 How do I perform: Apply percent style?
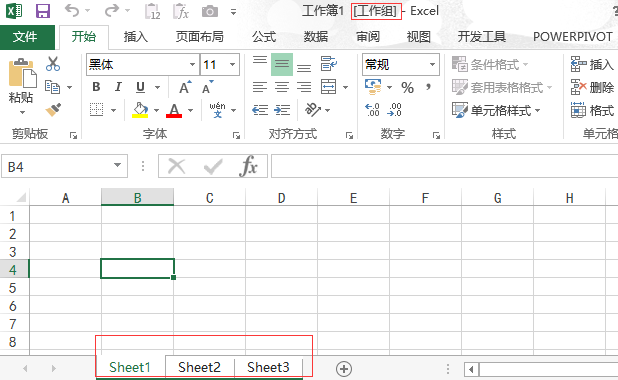(408, 88)
